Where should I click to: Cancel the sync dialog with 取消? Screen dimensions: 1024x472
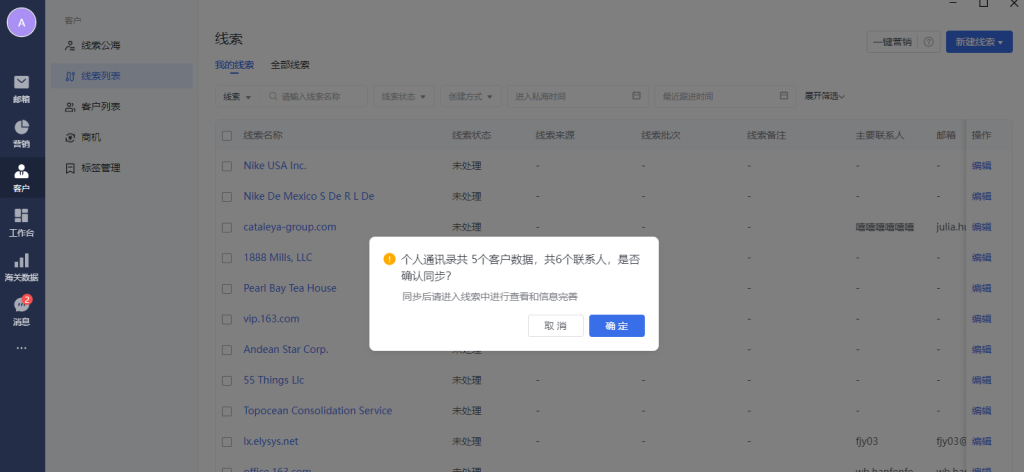click(x=555, y=326)
